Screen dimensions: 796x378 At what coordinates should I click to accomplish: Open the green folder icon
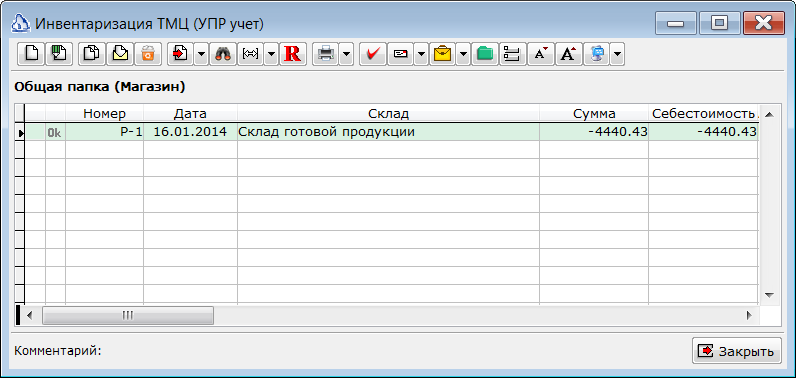point(485,53)
